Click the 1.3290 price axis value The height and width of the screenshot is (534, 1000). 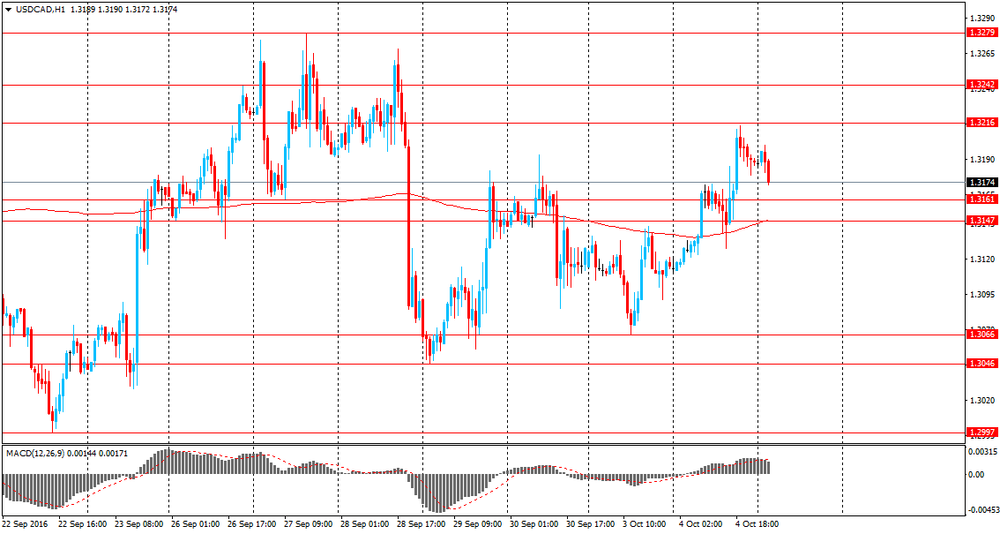click(x=982, y=19)
